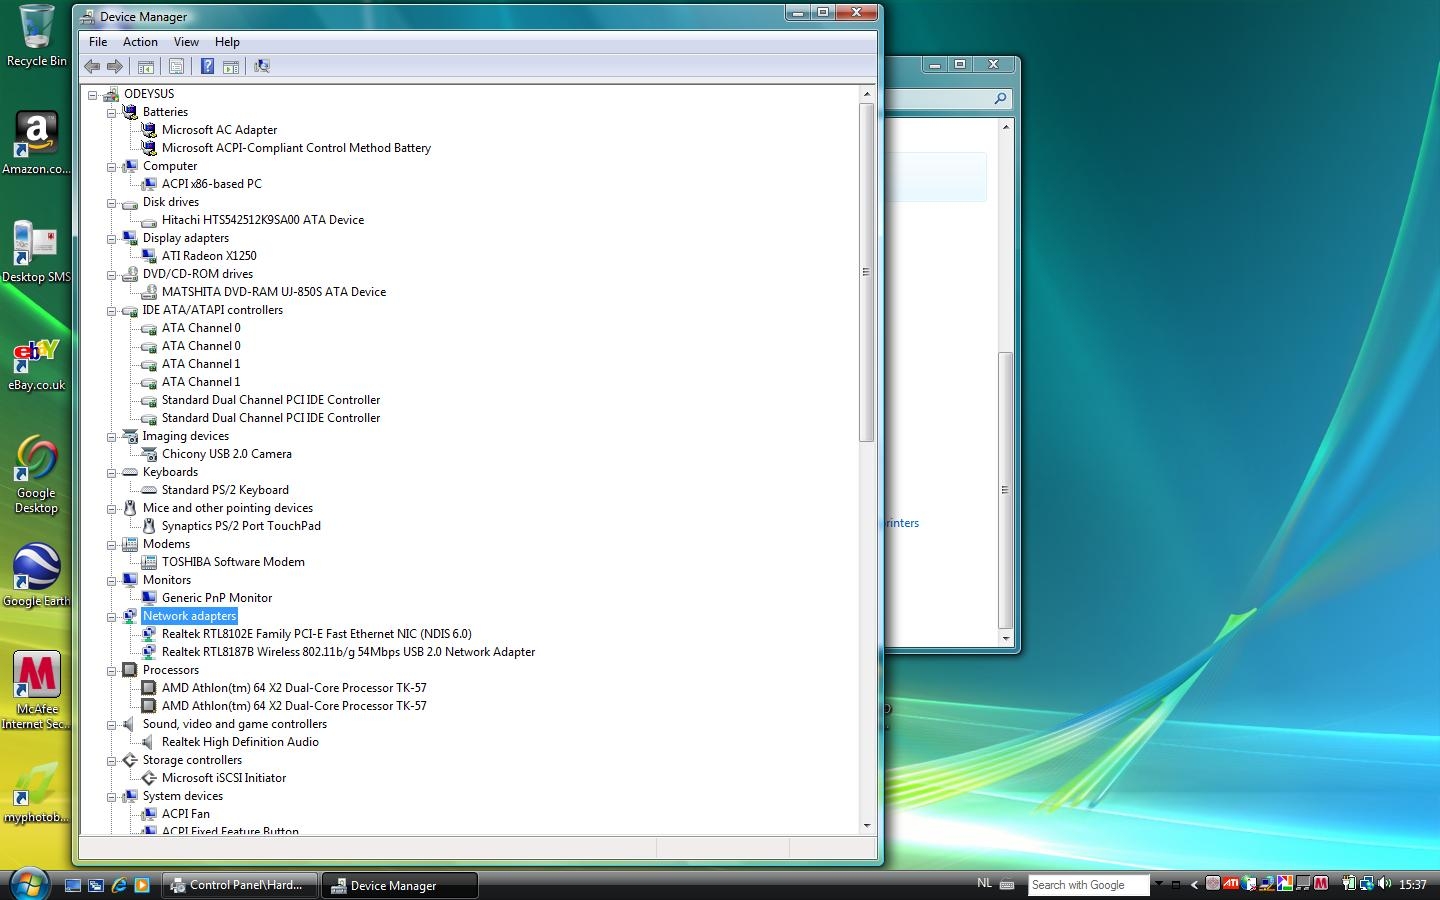The height and width of the screenshot is (900, 1440).
Task: Click the volume speaker tray icon
Action: pyautogui.click(x=1384, y=883)
